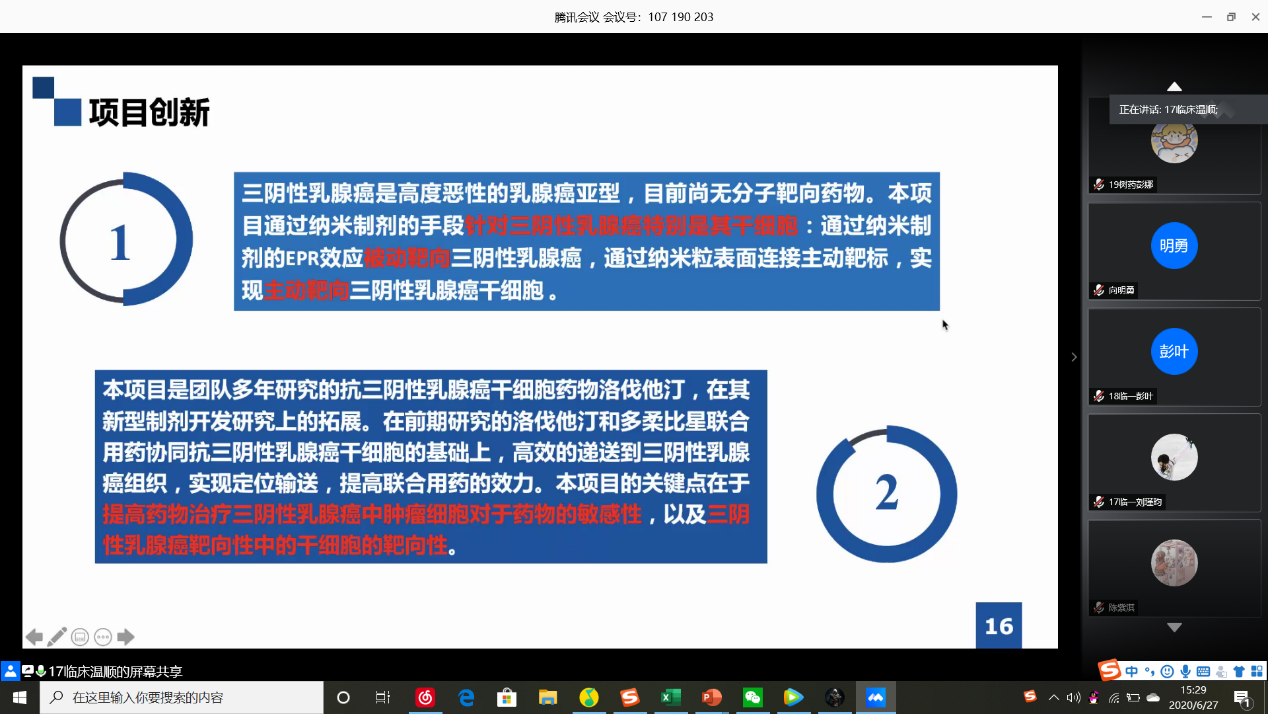The height and width of the screenshot is (714, 1268).
Task: Click the Tencent Meeting taskbar icon
Action: click(876, 697)
